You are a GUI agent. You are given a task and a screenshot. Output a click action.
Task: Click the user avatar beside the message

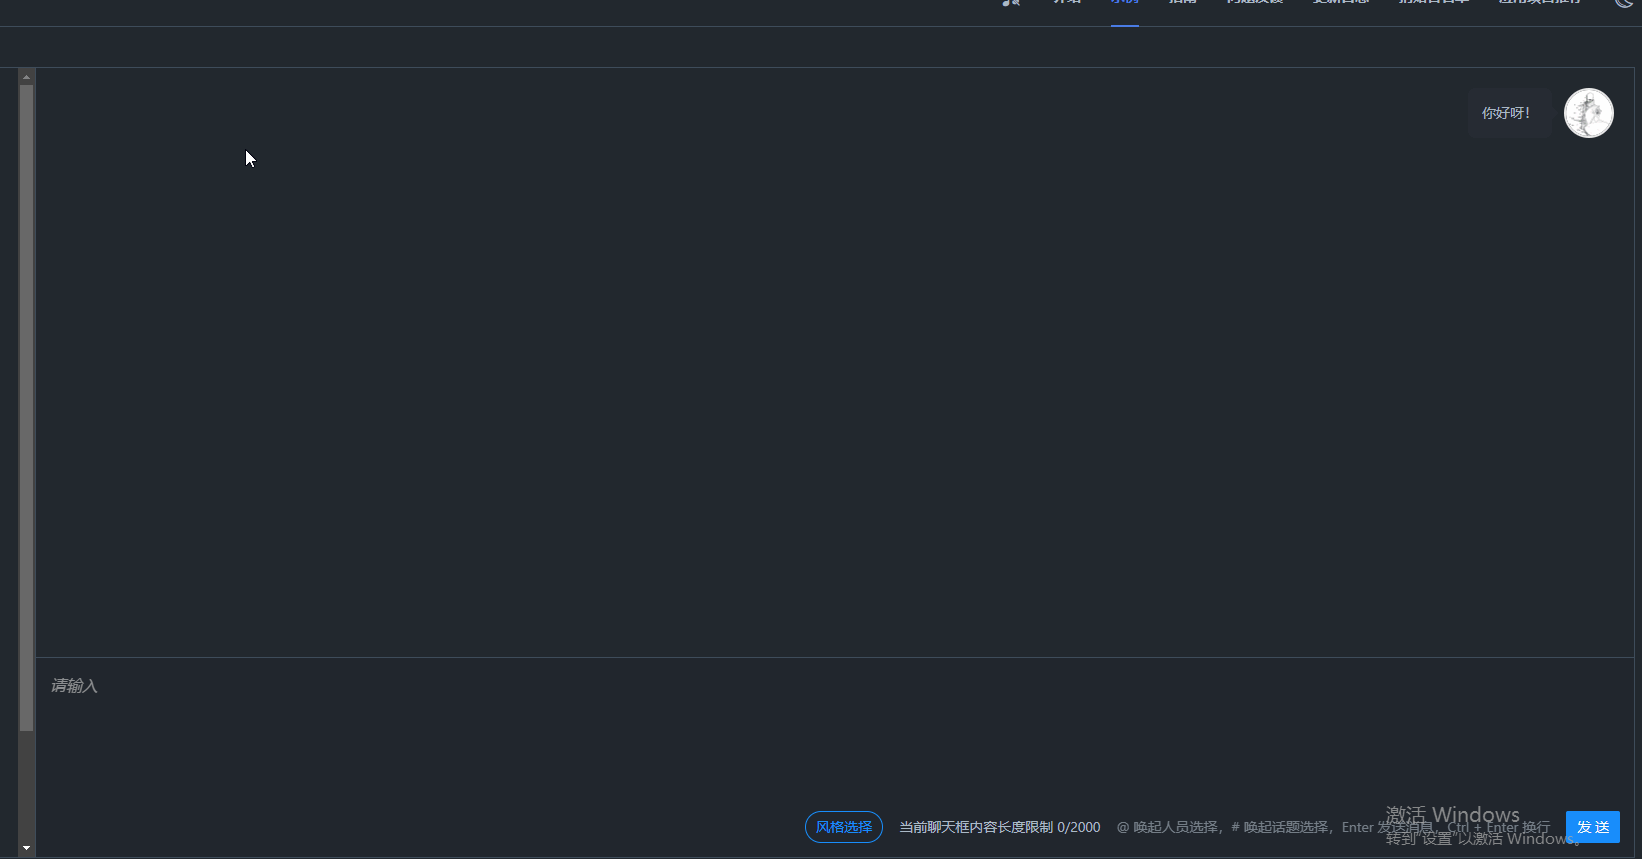click(x=1588, y=113)
